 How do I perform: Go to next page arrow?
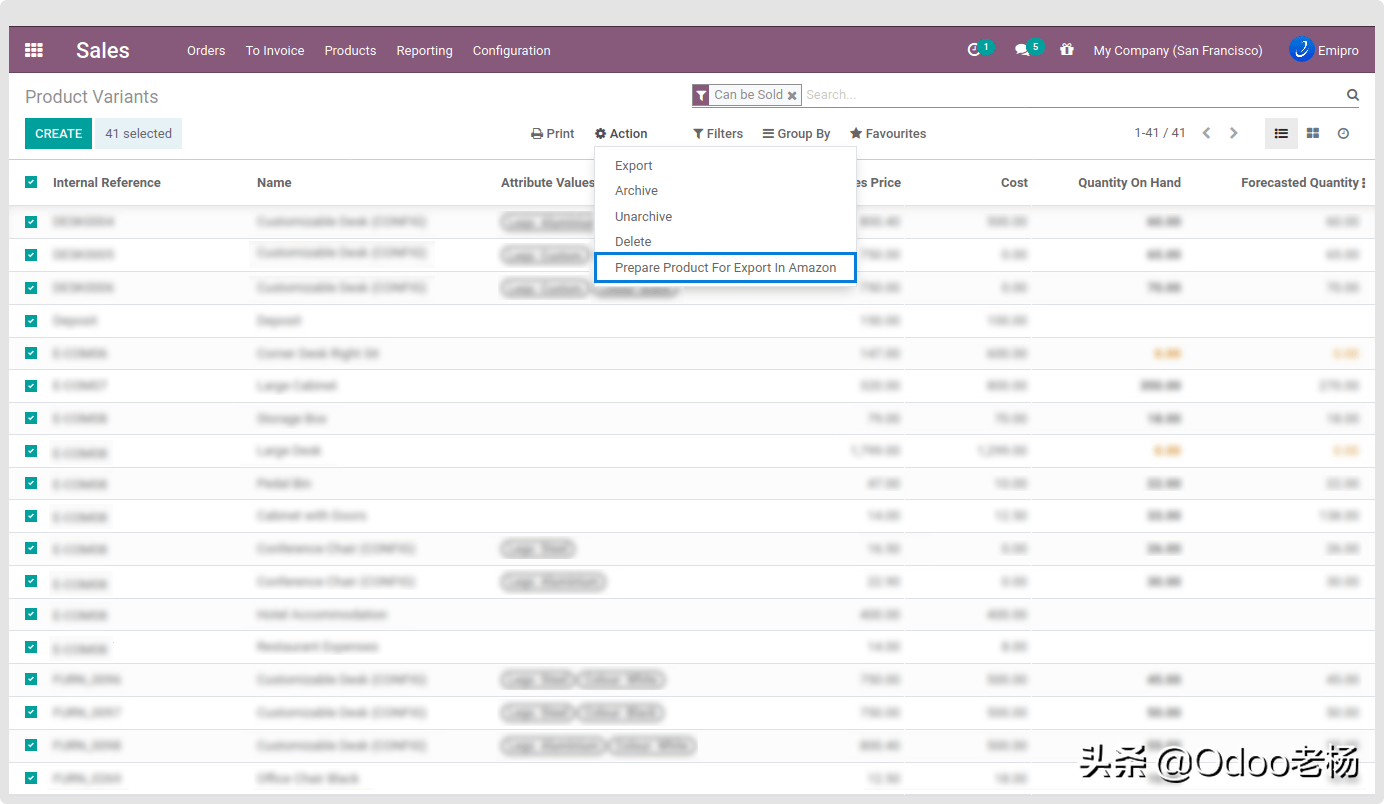[1234, 133]
